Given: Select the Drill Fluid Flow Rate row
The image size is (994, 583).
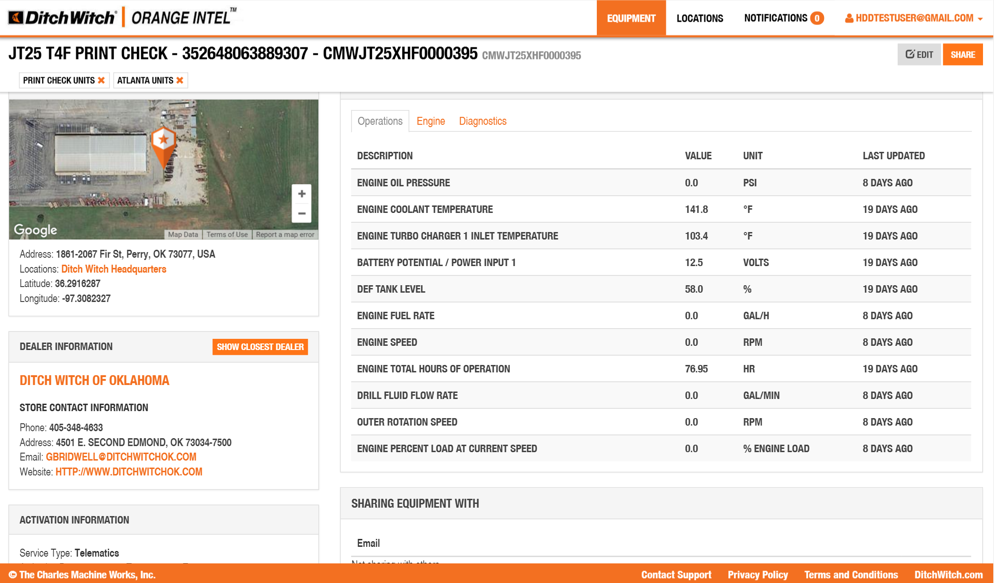Looking at the screenshot, I should [x=661, y=395].
